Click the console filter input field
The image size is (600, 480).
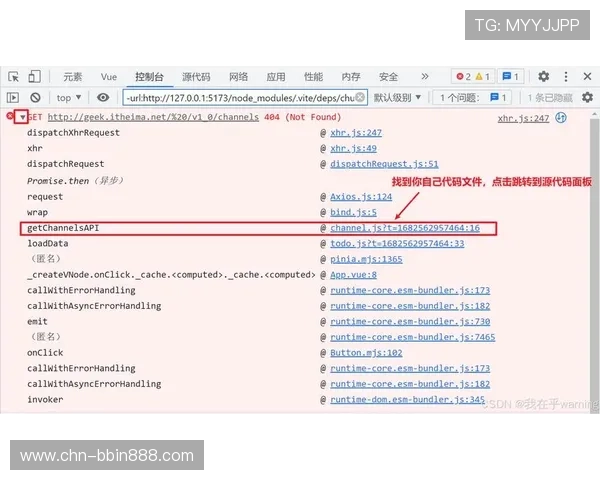pos(242,97)
